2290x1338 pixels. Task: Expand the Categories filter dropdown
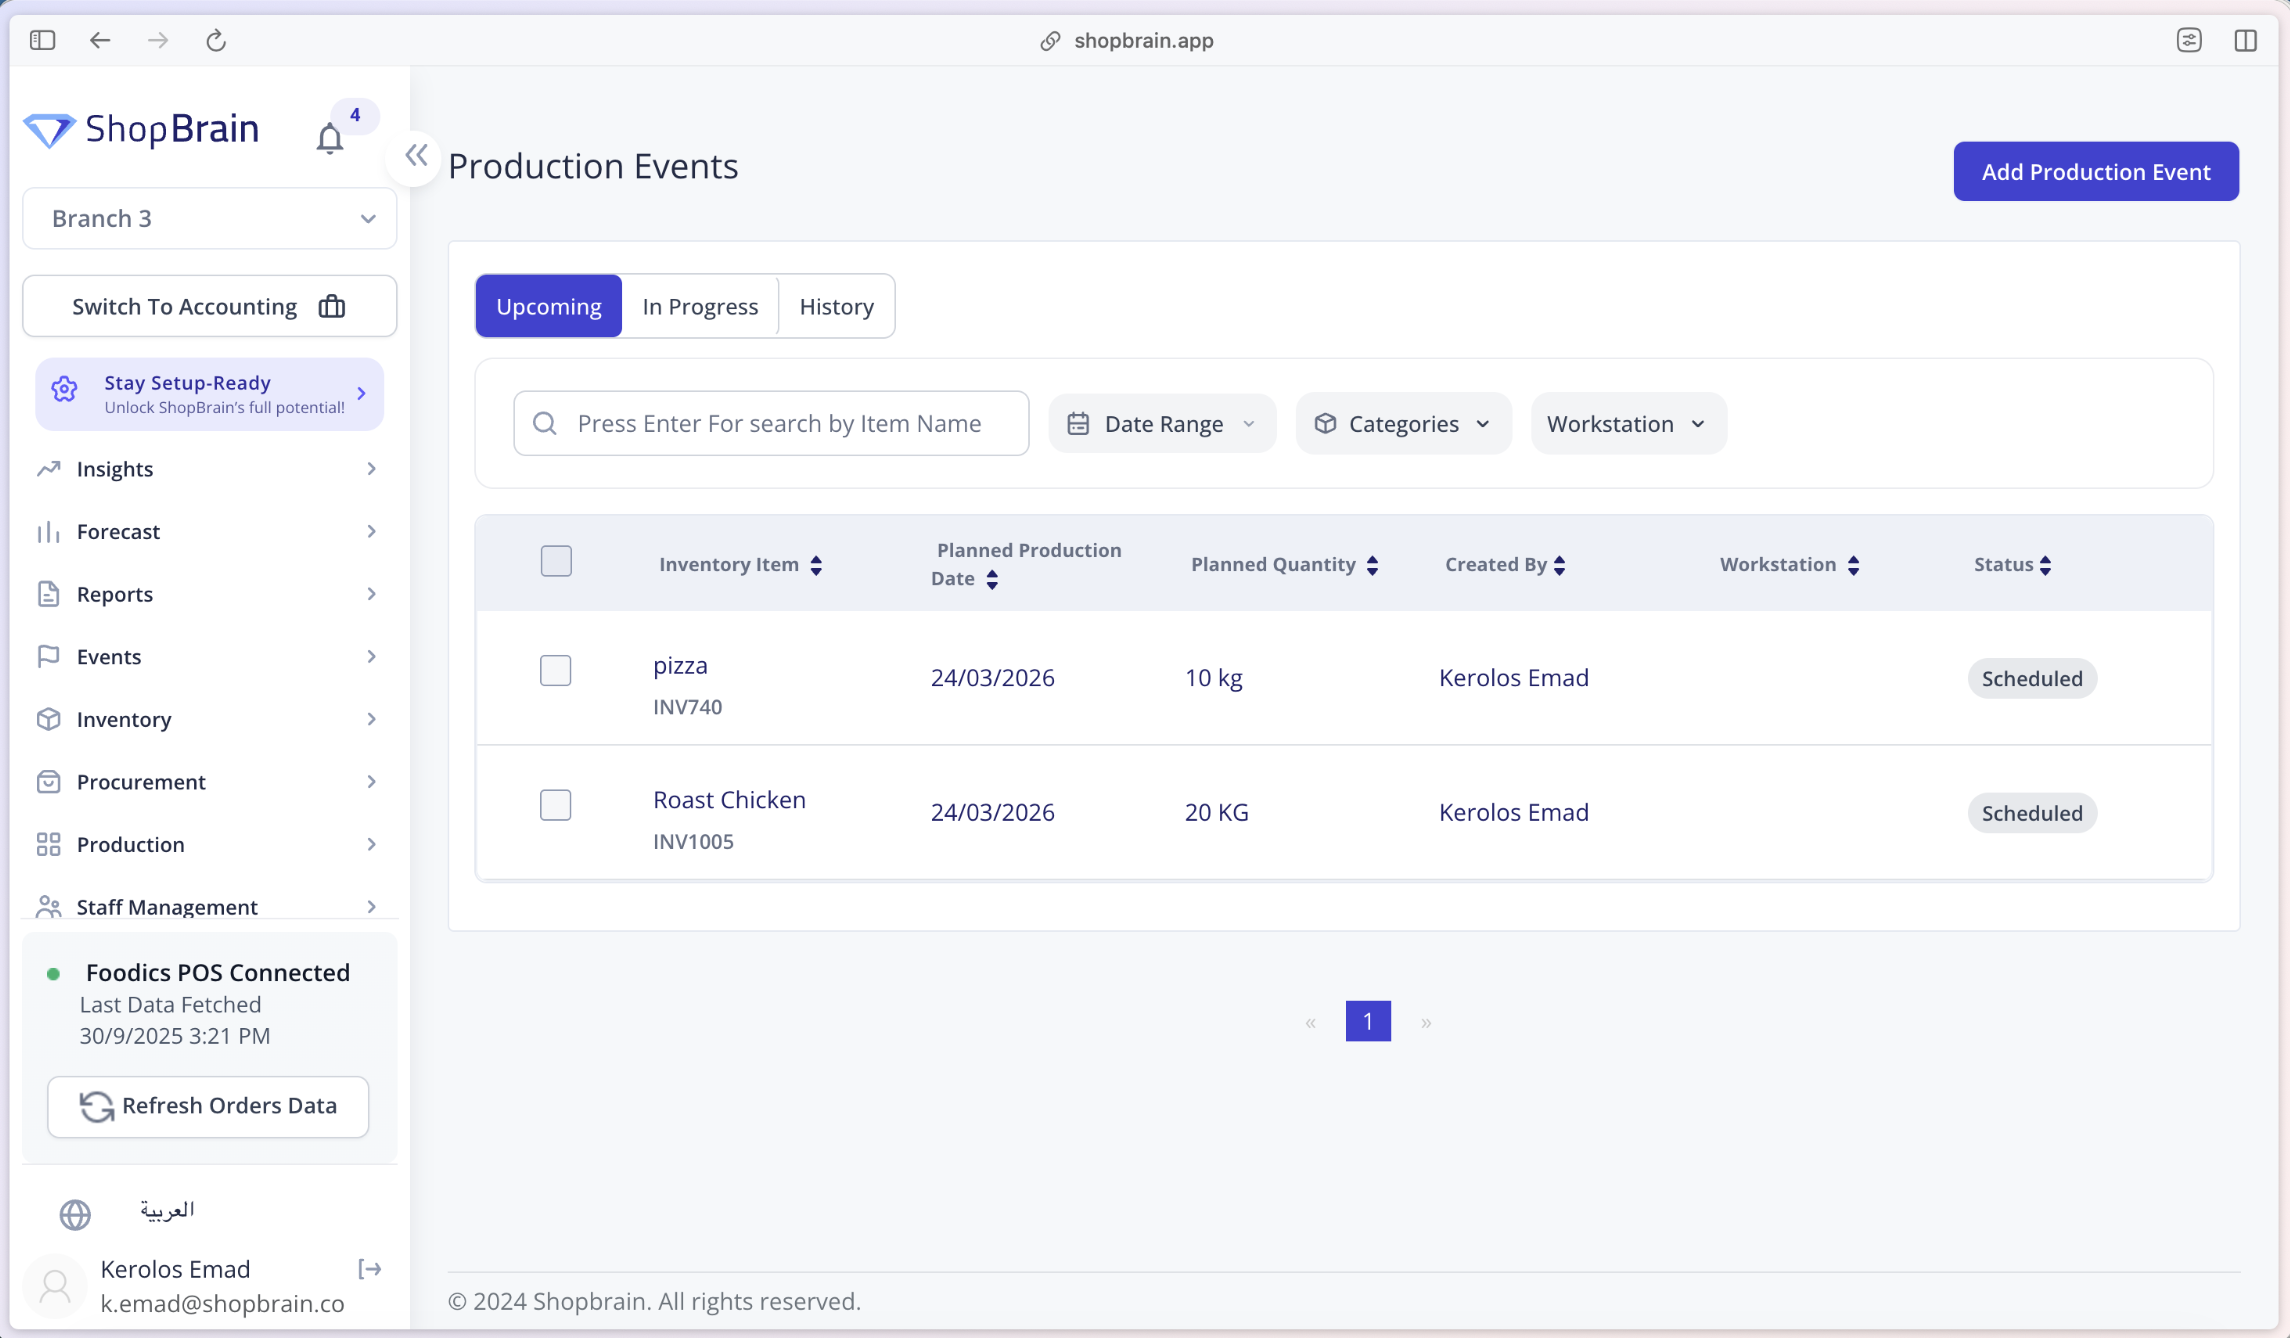pyautogui.click(x=1402, y=423)
